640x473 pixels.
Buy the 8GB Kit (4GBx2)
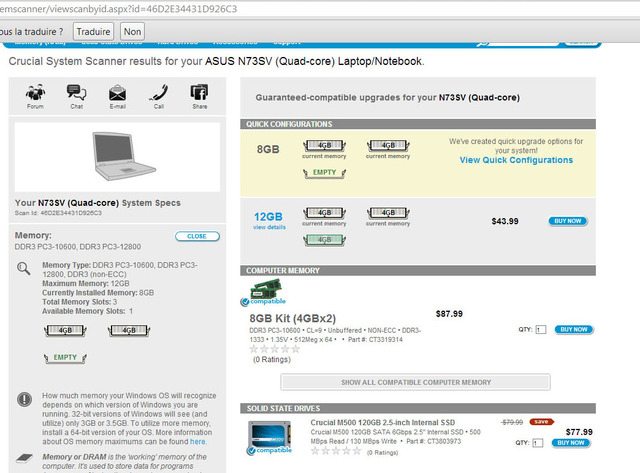[574, 329]
